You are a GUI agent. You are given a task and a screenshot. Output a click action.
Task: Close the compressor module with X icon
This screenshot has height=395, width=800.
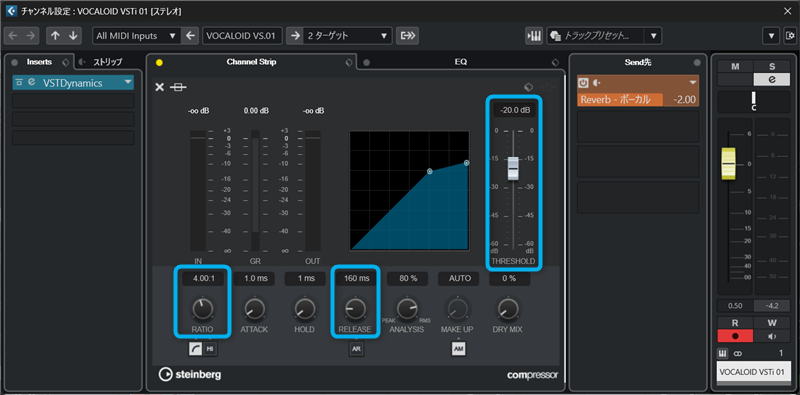[x=160, y=87]
